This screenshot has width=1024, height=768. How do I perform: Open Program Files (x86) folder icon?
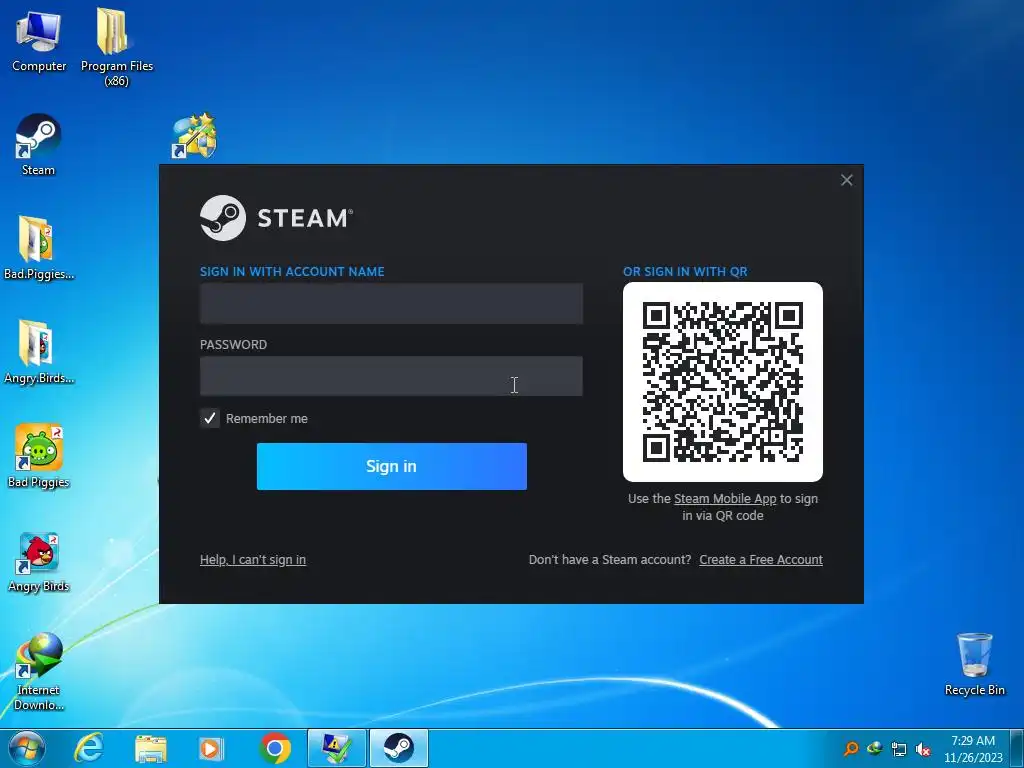[116, 46]
